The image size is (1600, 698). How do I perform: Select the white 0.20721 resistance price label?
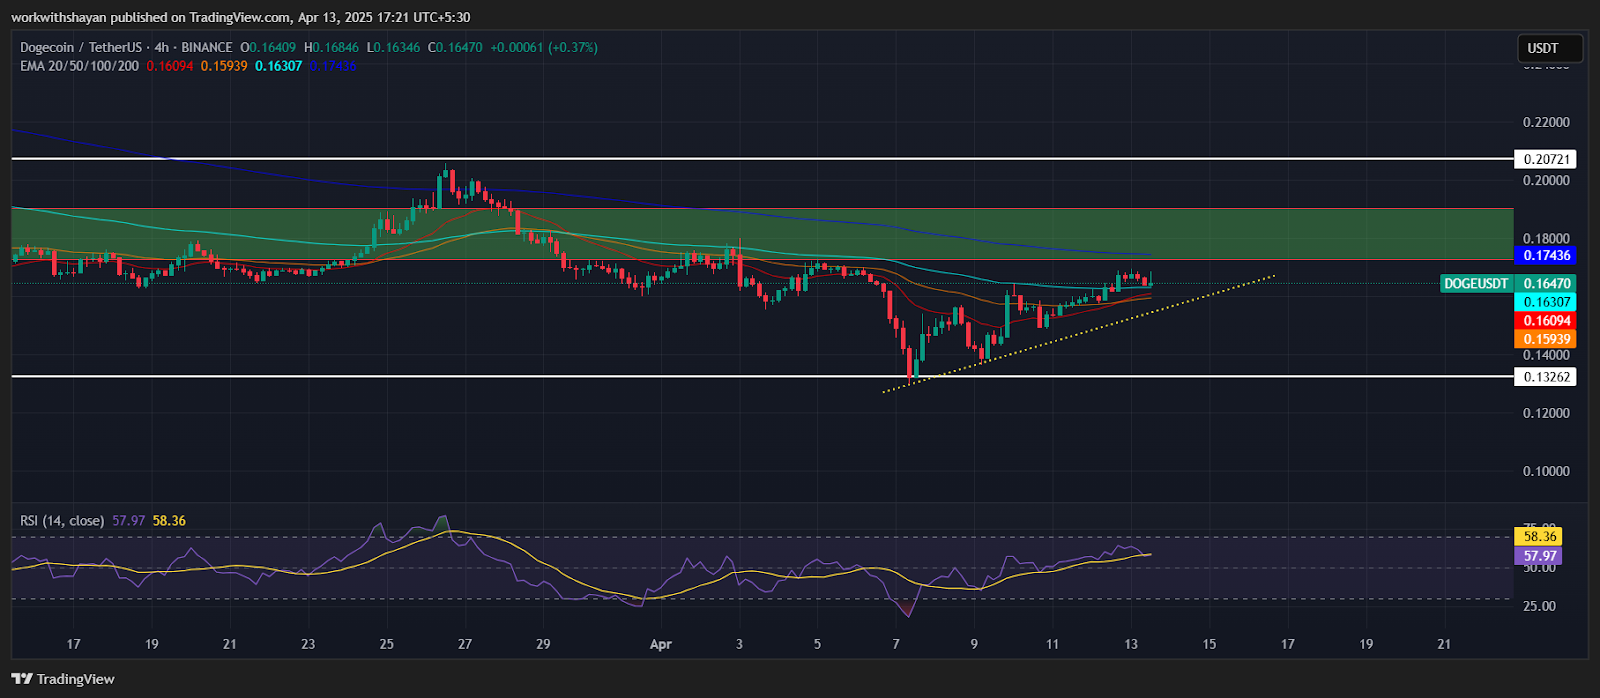point(1545,159)
